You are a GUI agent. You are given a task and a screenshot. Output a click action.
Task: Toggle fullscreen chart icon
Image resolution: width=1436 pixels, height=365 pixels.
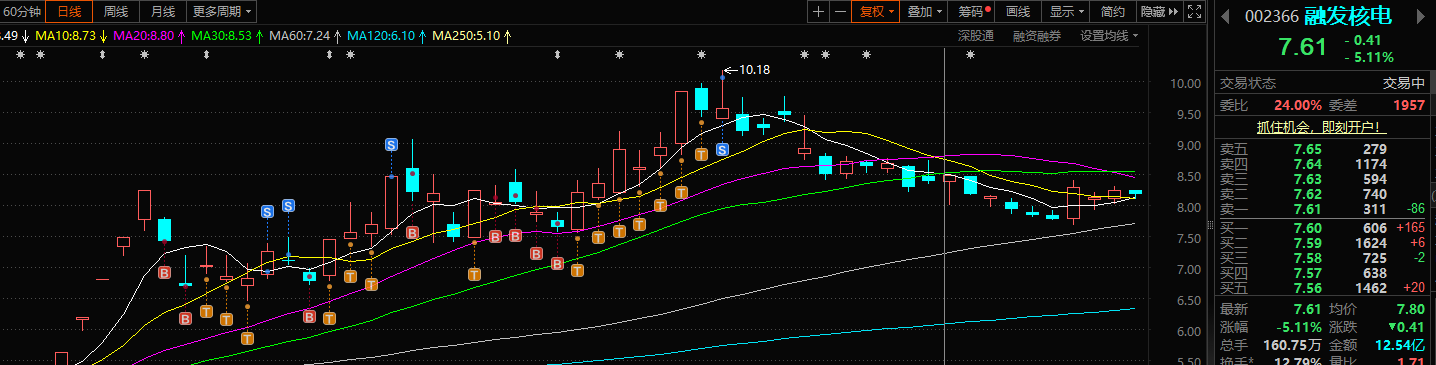(1194, 12)
